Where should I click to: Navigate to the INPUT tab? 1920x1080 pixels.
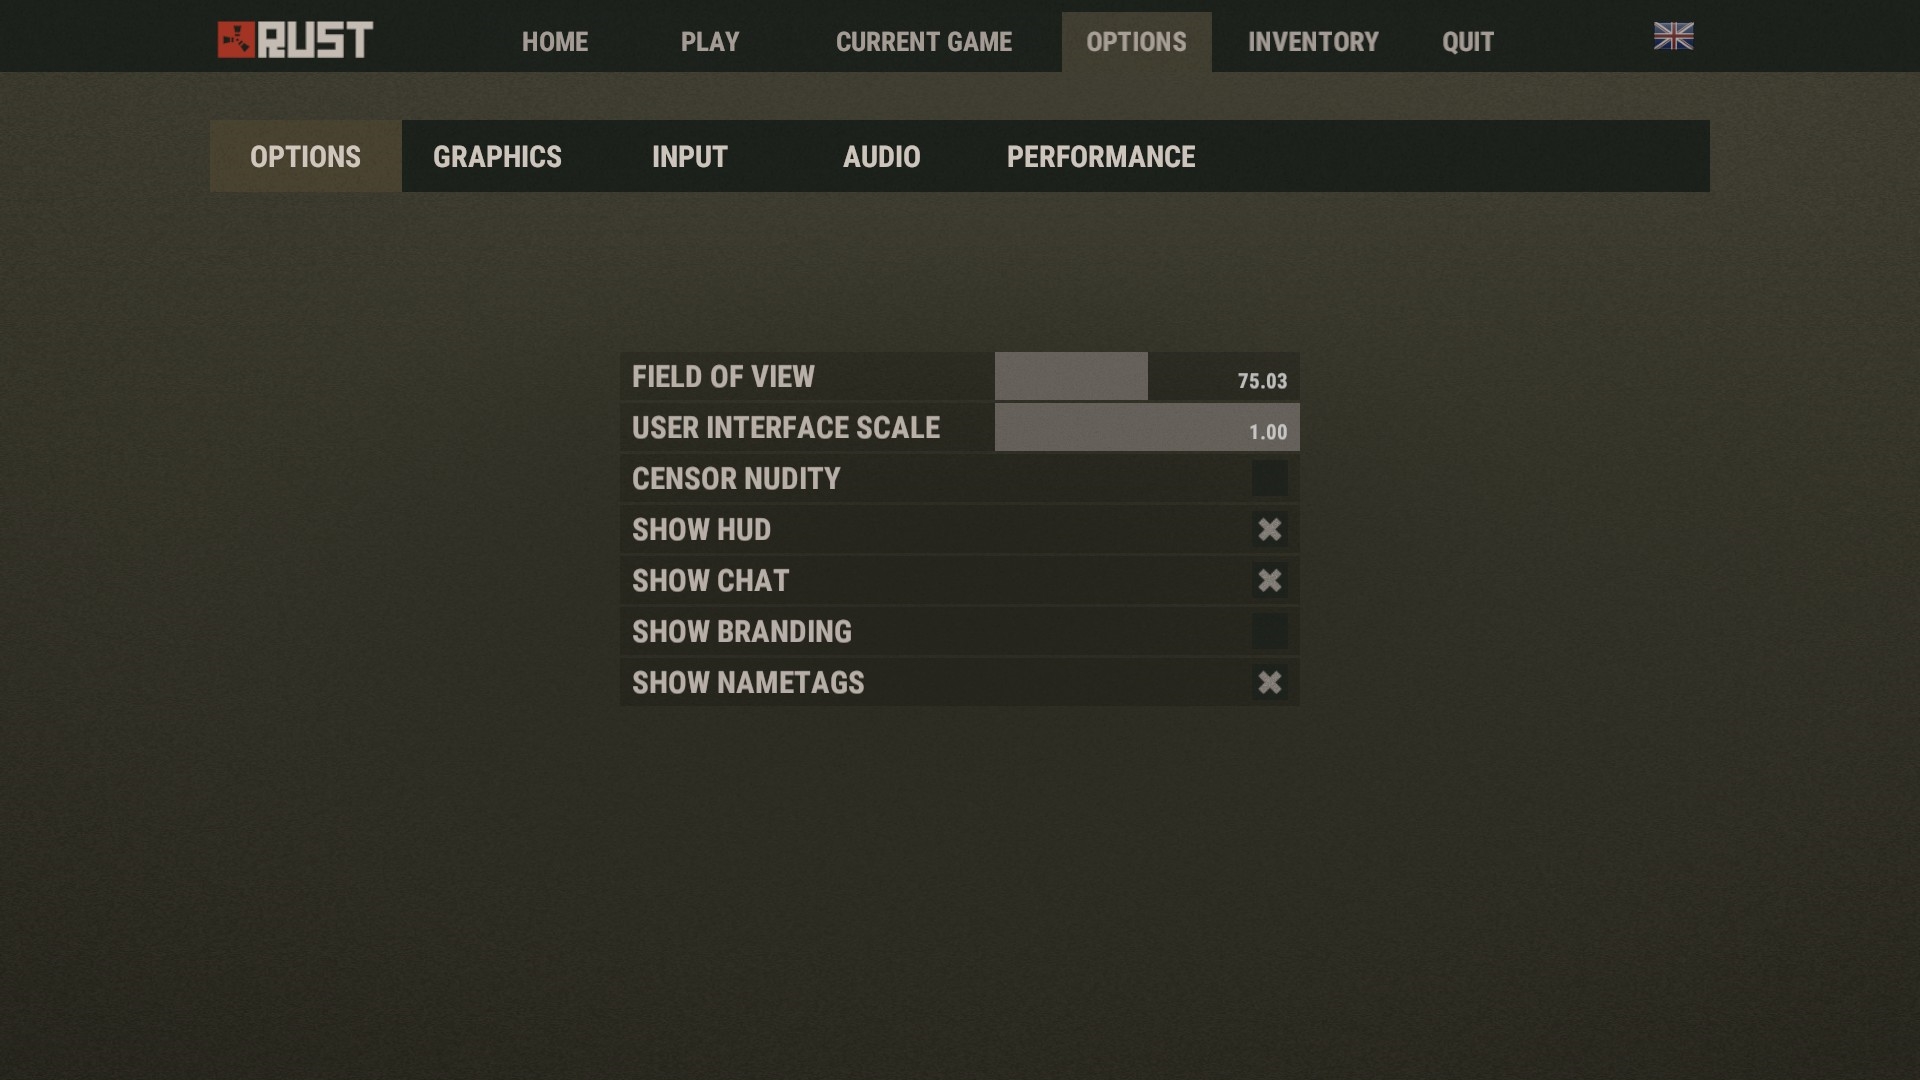tap(688, 156)
